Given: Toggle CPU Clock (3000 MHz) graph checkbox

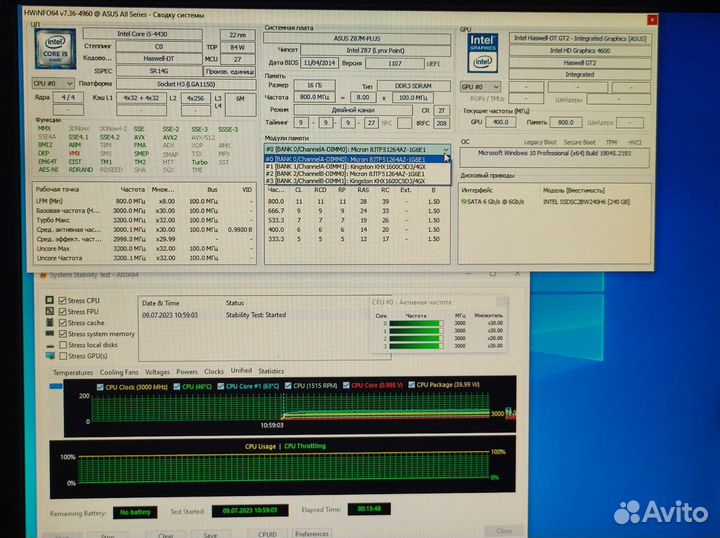Looking at the screenshot, I should point(100,387).
